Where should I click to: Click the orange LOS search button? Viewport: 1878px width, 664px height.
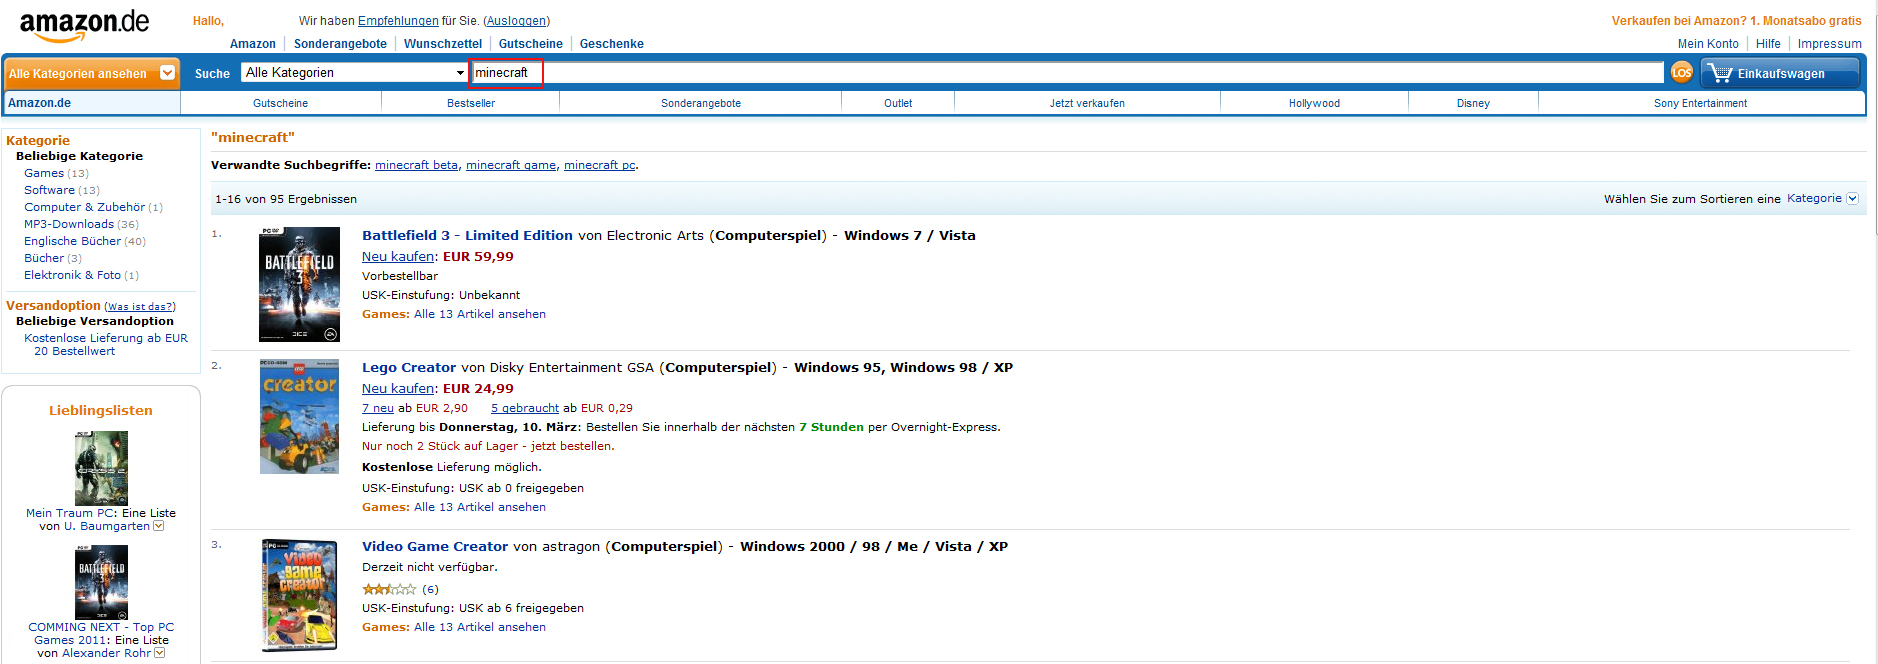point(1682,72)
